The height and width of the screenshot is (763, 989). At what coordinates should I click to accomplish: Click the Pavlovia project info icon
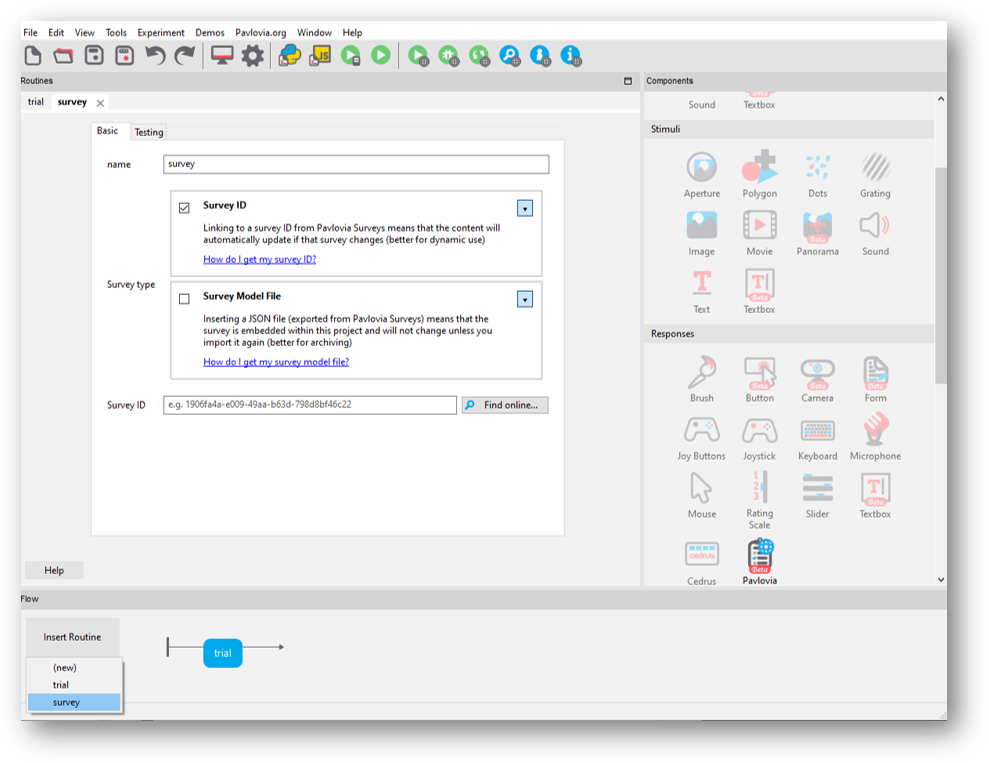click(571, 55)
